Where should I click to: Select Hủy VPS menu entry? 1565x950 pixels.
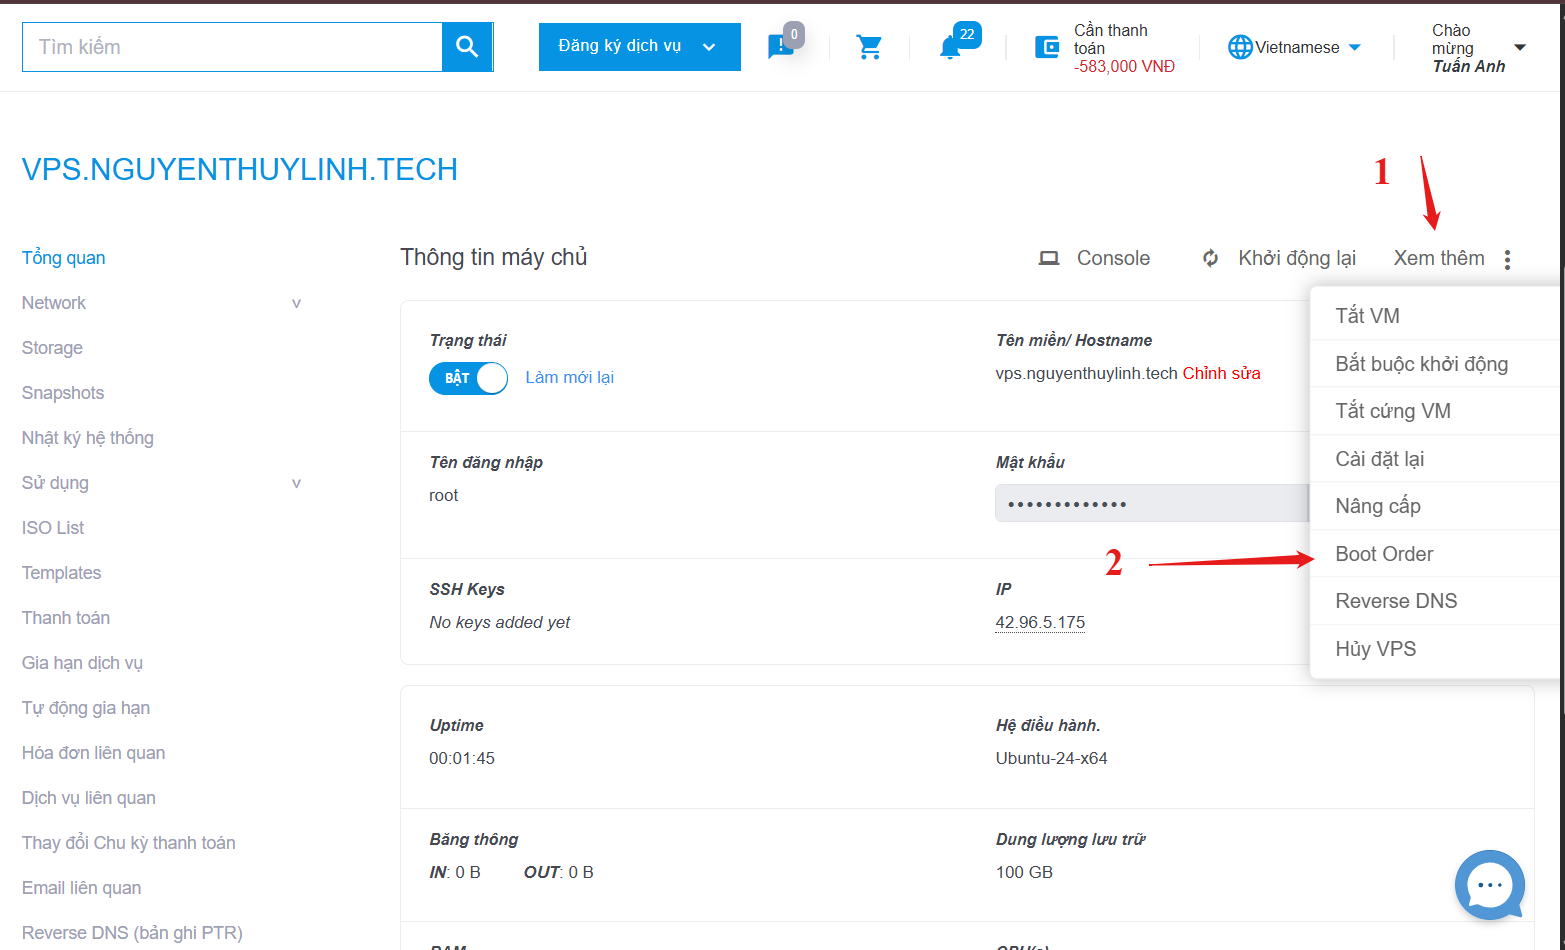1435,649
